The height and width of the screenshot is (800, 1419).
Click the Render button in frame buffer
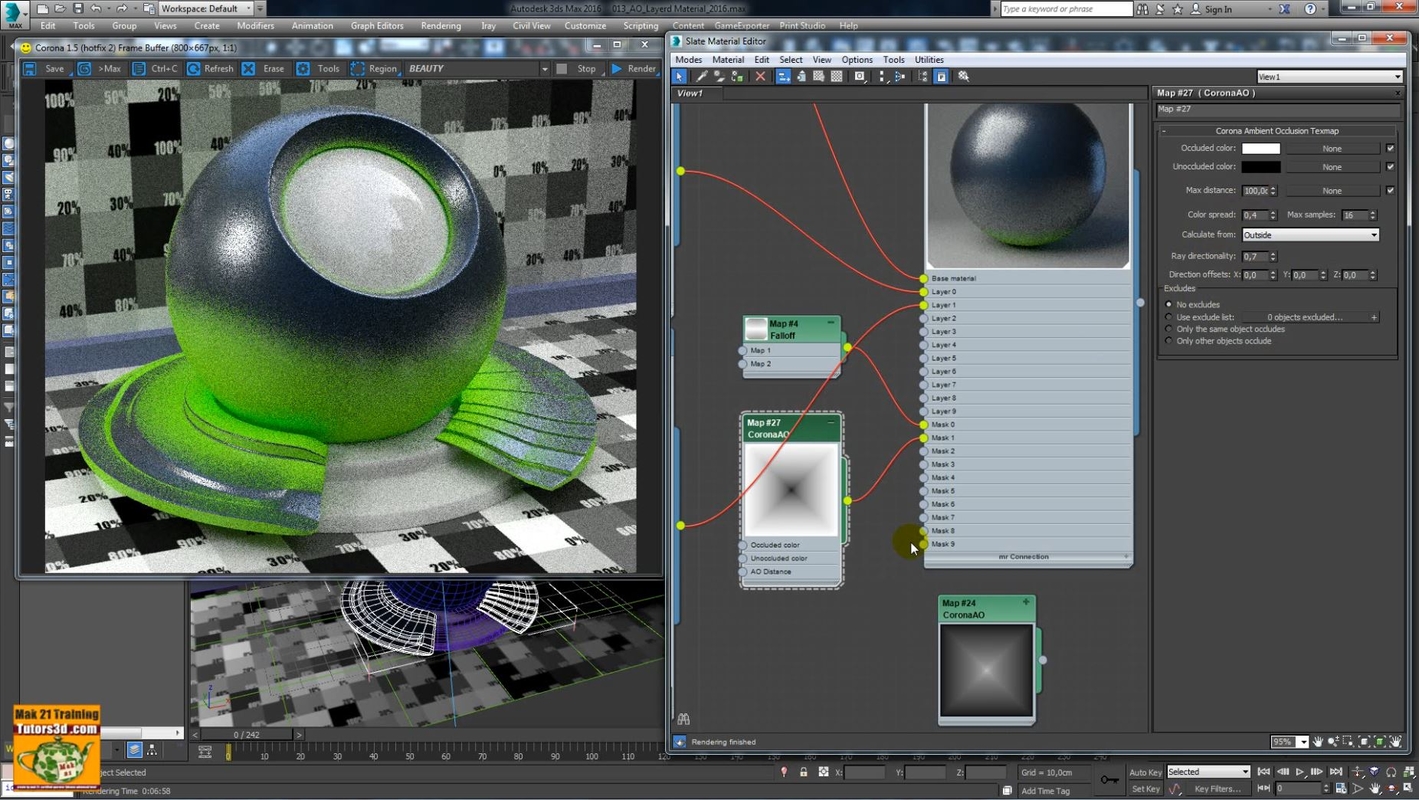pos(633,69)
